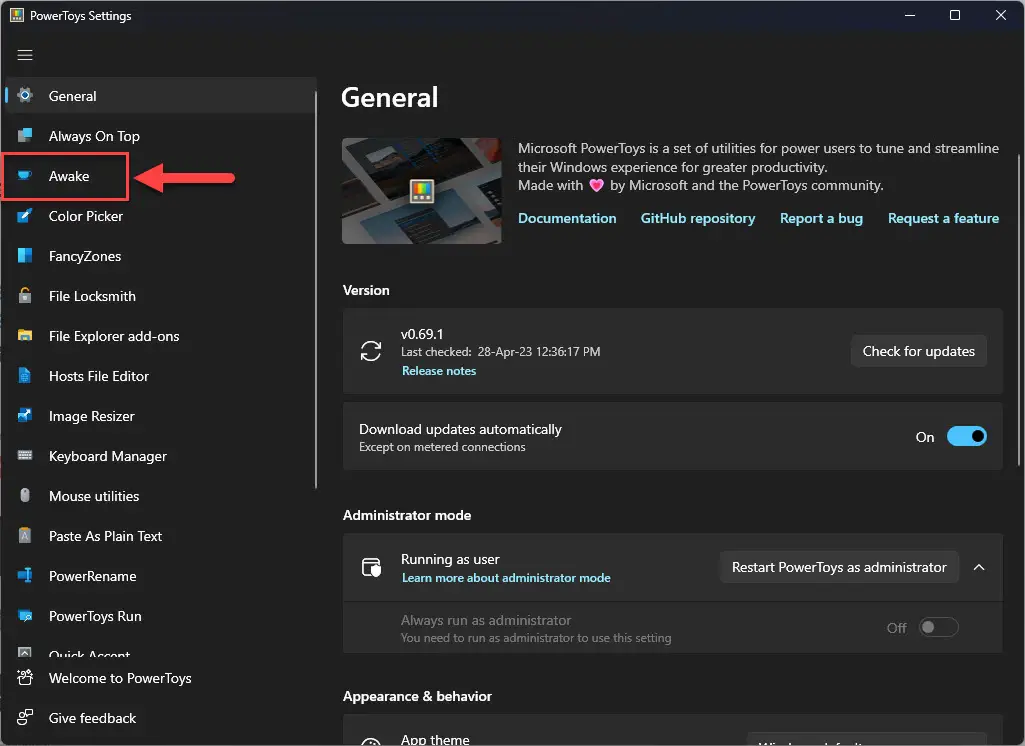Select General in the sidebar

160,95
